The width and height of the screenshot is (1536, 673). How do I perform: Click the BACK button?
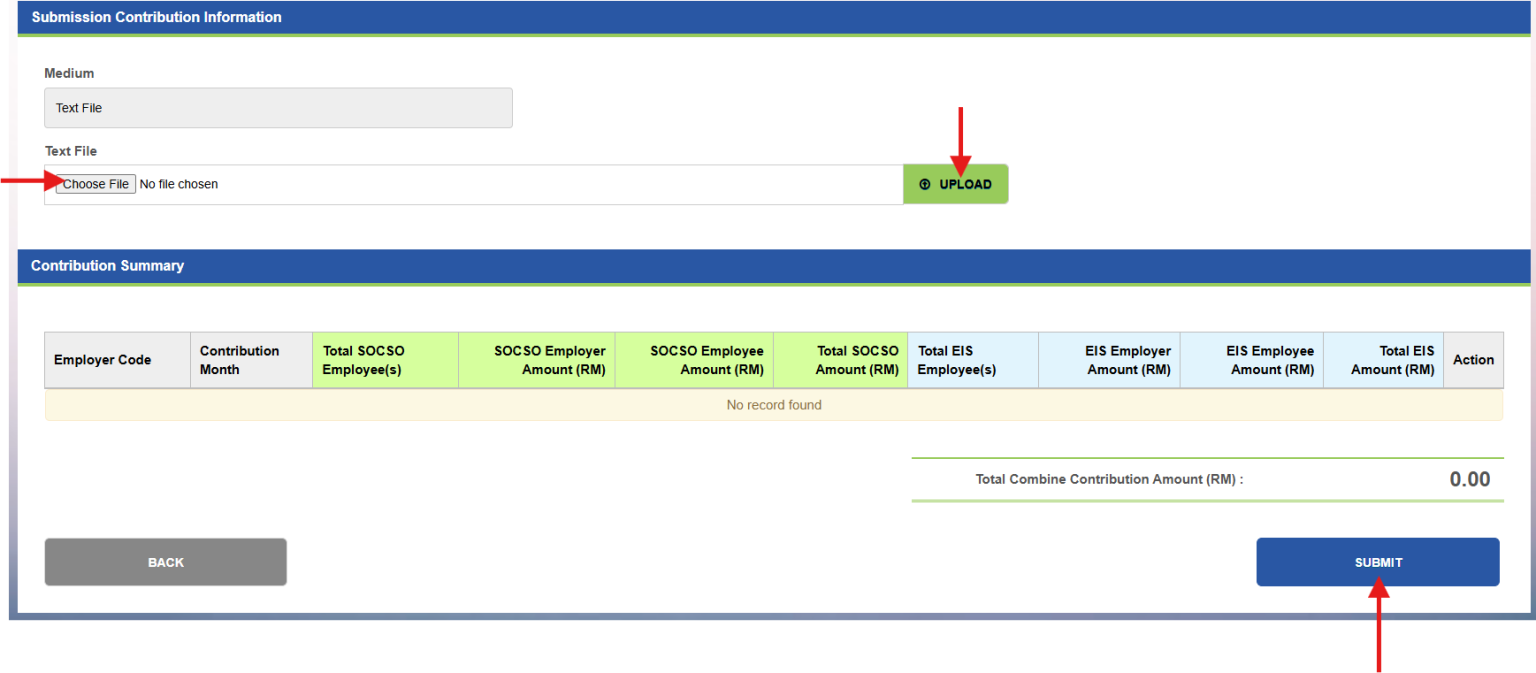click(165, 561)
